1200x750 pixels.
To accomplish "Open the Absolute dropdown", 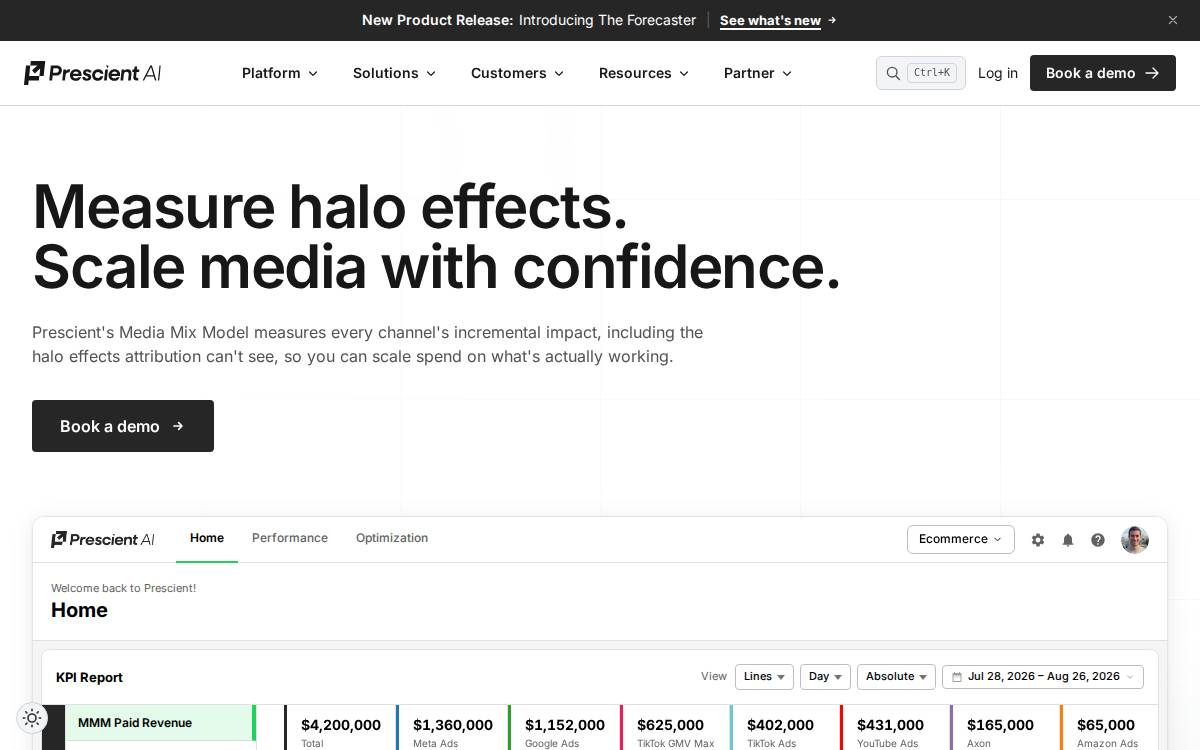I will coord(896,677).
